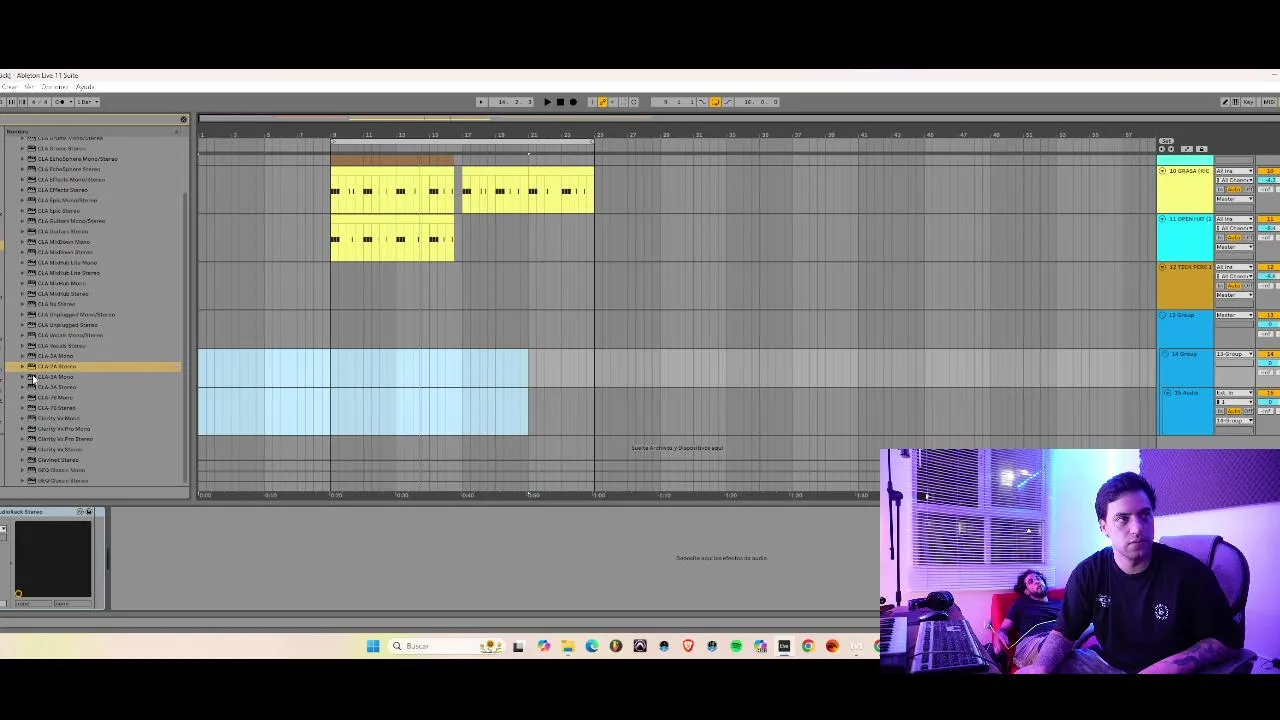Click the arrangement position field 14.2.3
This screenshot has width=1280, height=720.
(x=512, y=102)
